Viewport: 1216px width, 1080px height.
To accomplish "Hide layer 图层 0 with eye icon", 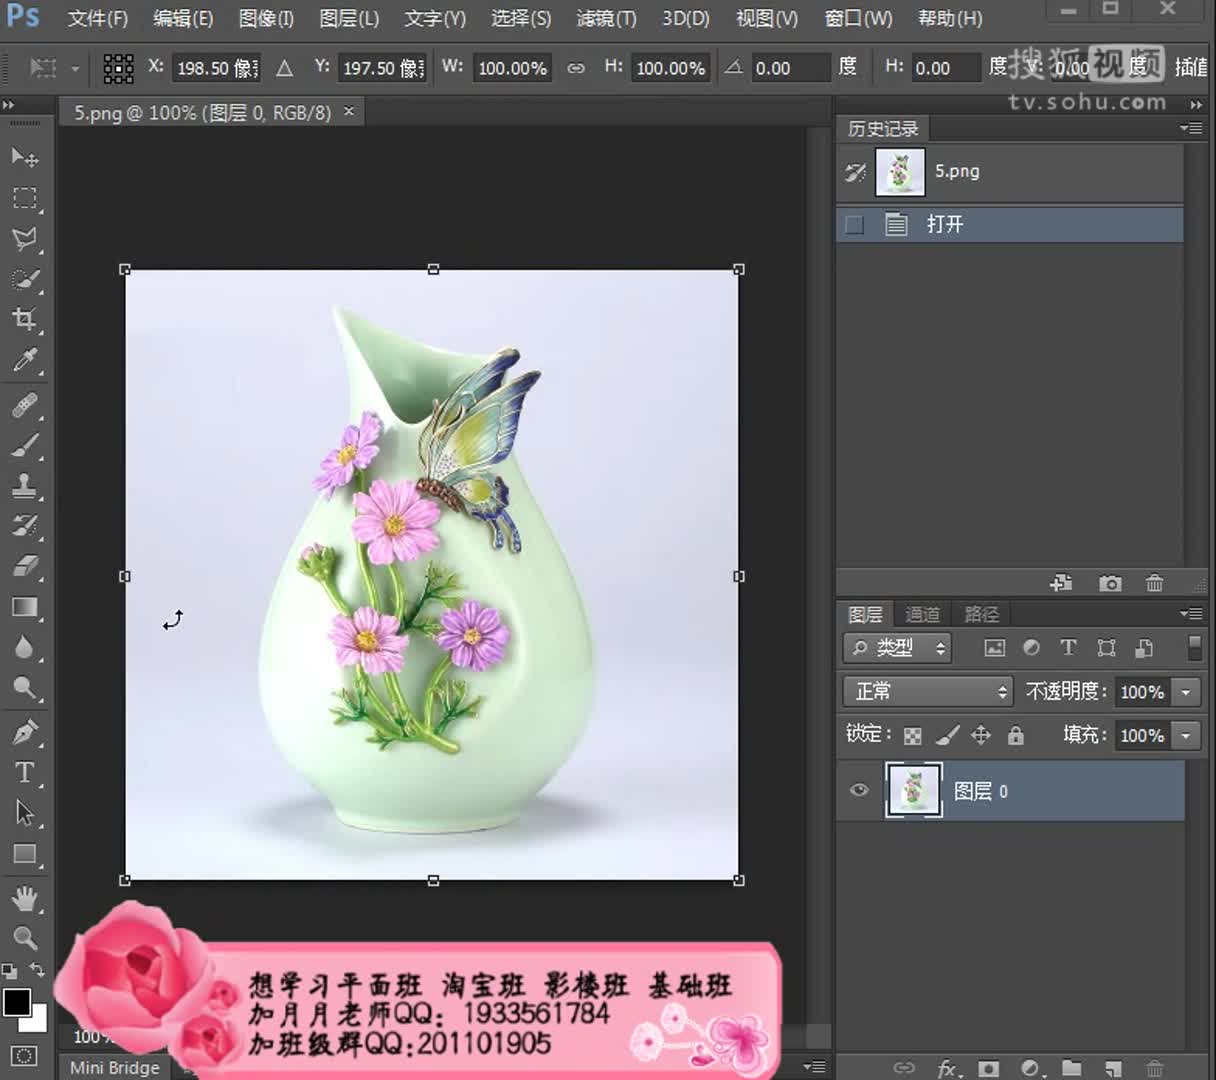I will (859, 790).
